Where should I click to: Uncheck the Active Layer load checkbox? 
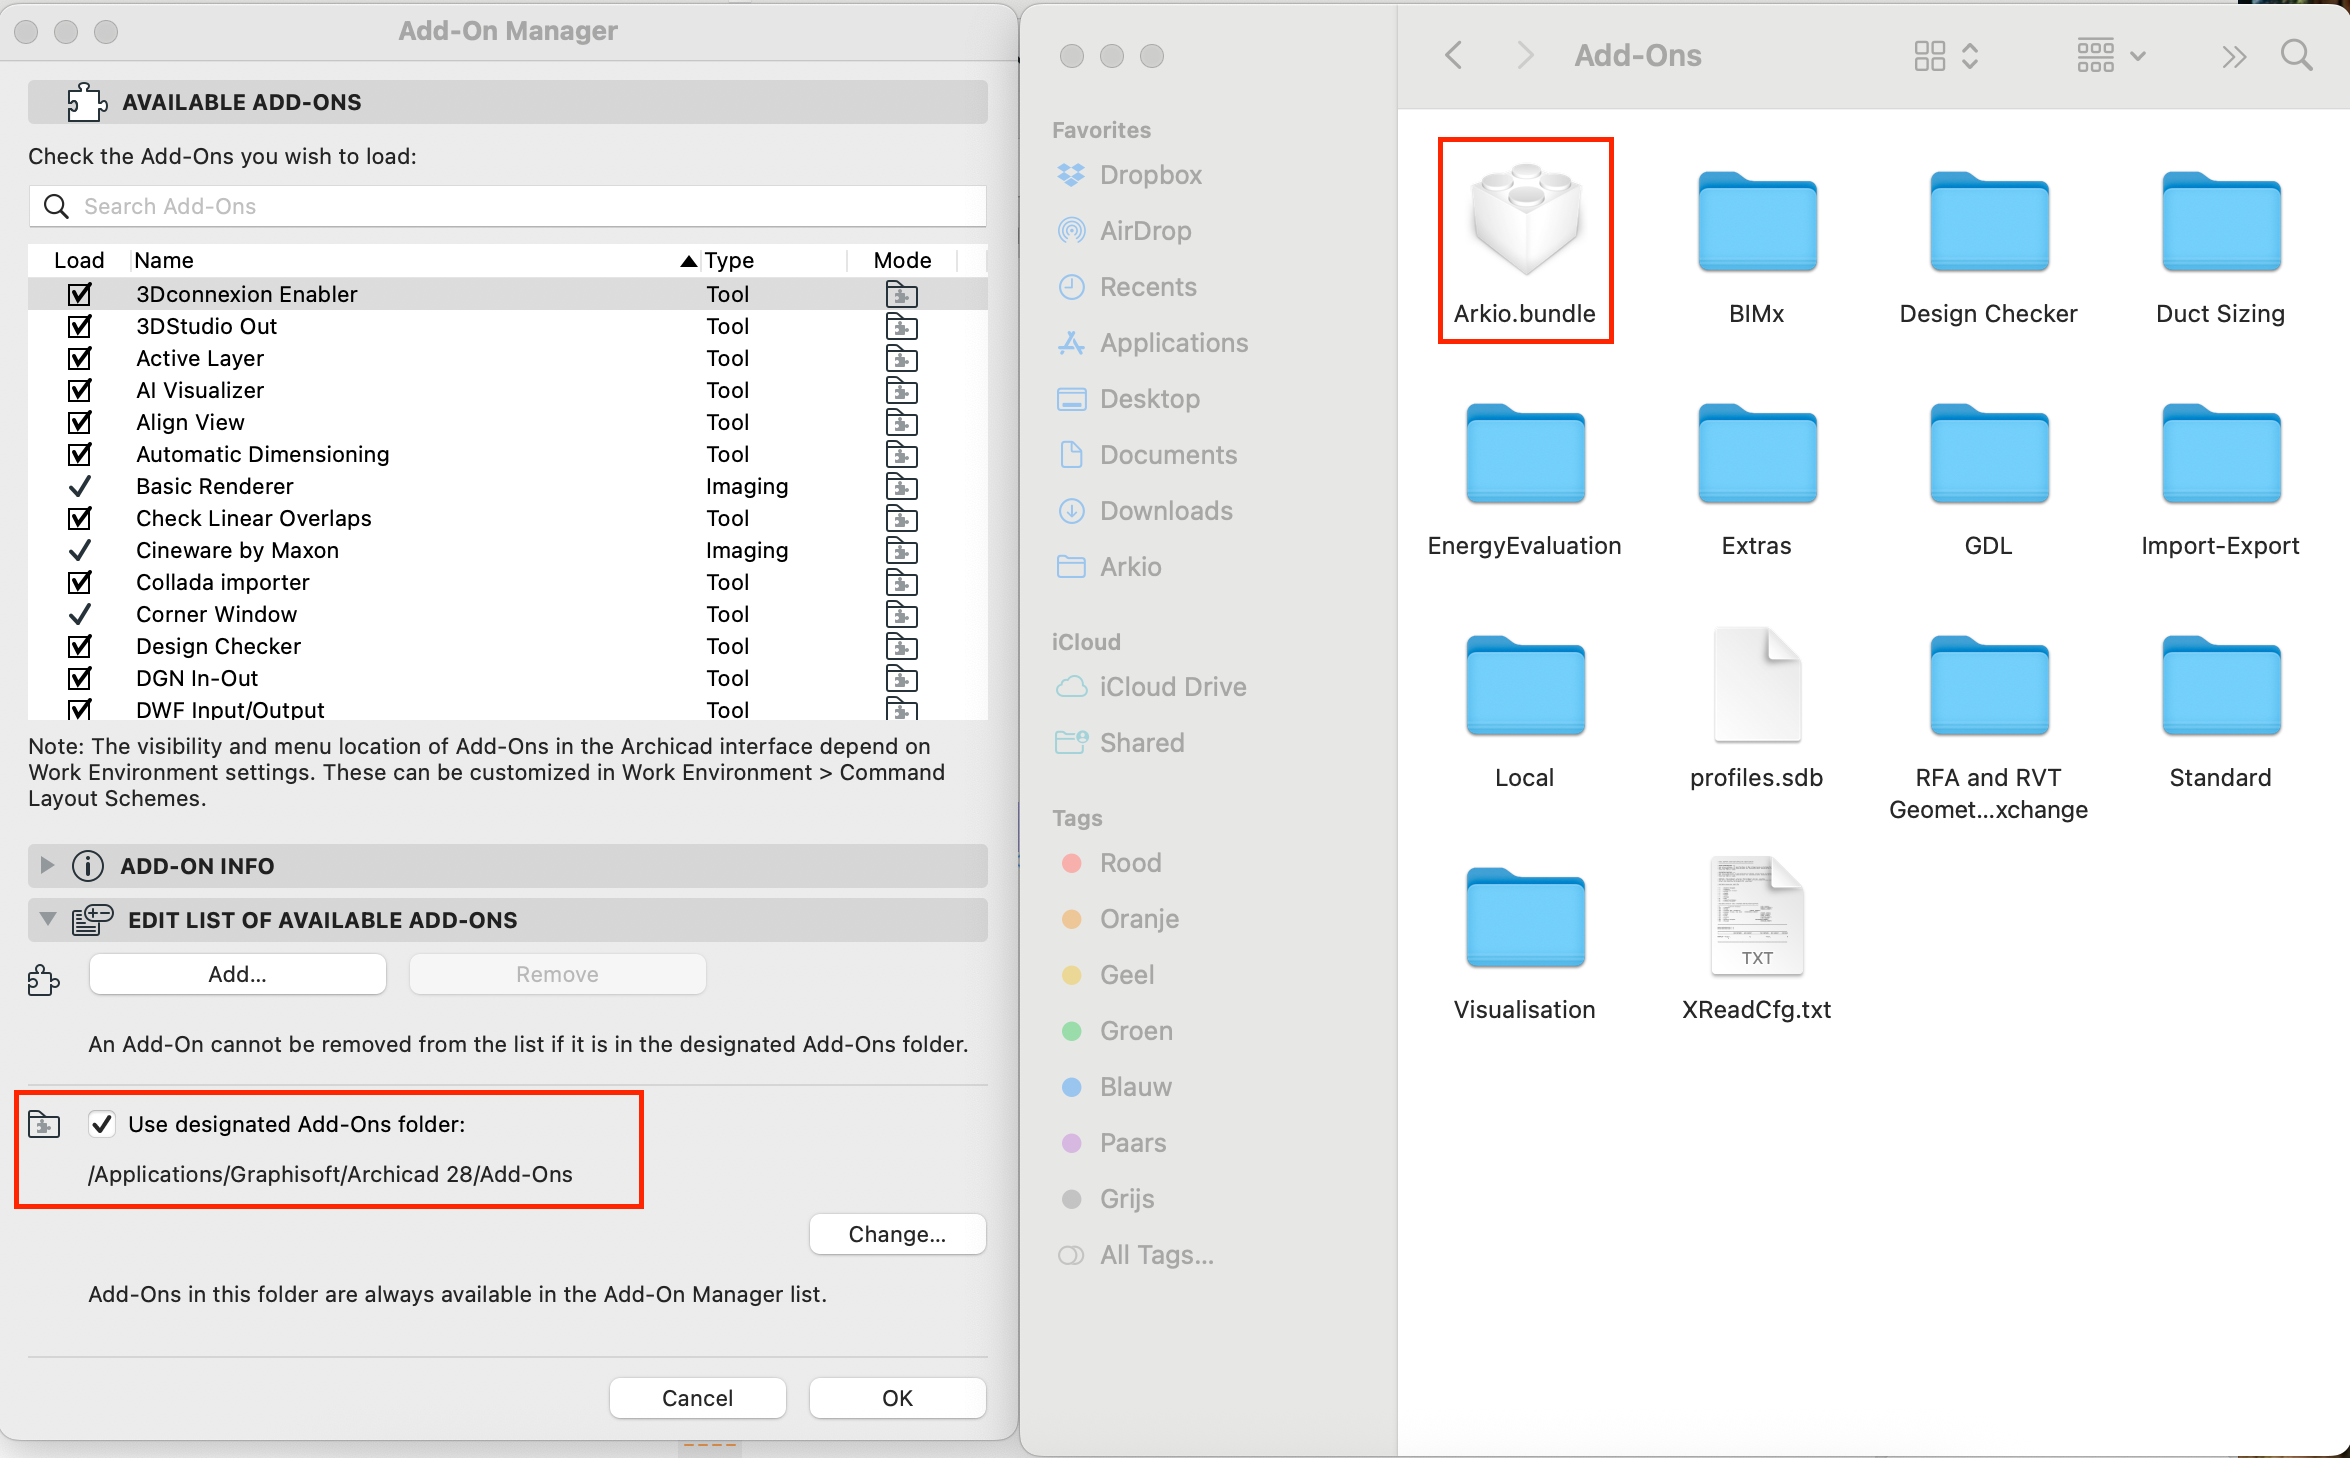tap(80, 358)
